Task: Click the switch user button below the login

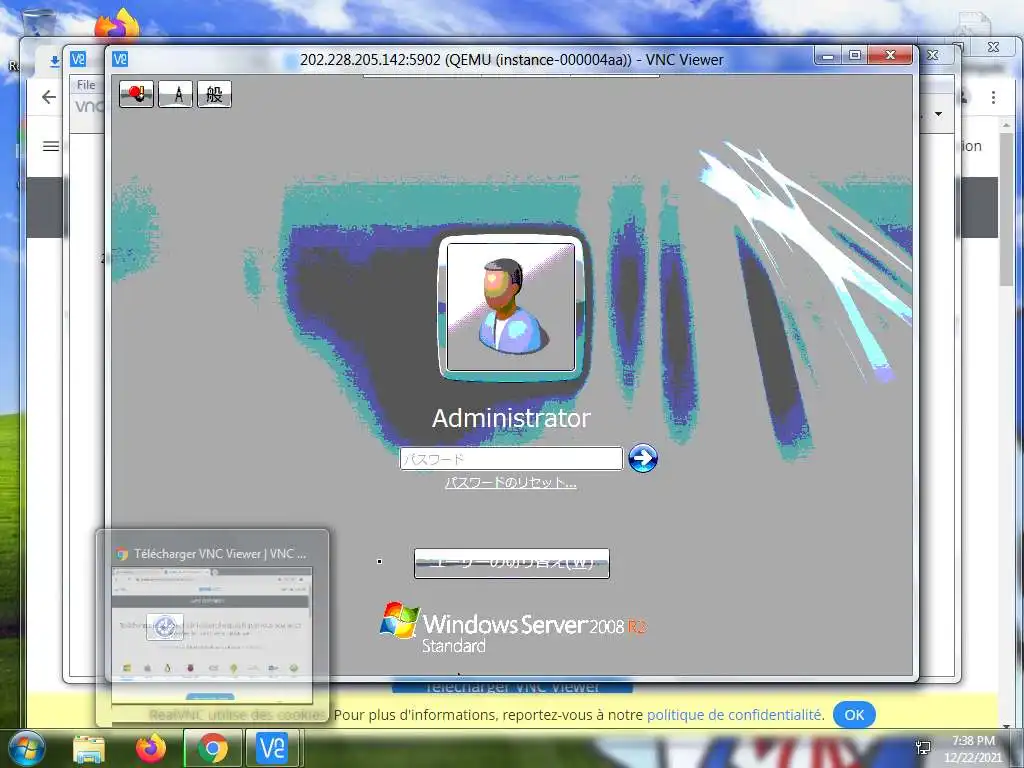Action: [x=511, y=564]
